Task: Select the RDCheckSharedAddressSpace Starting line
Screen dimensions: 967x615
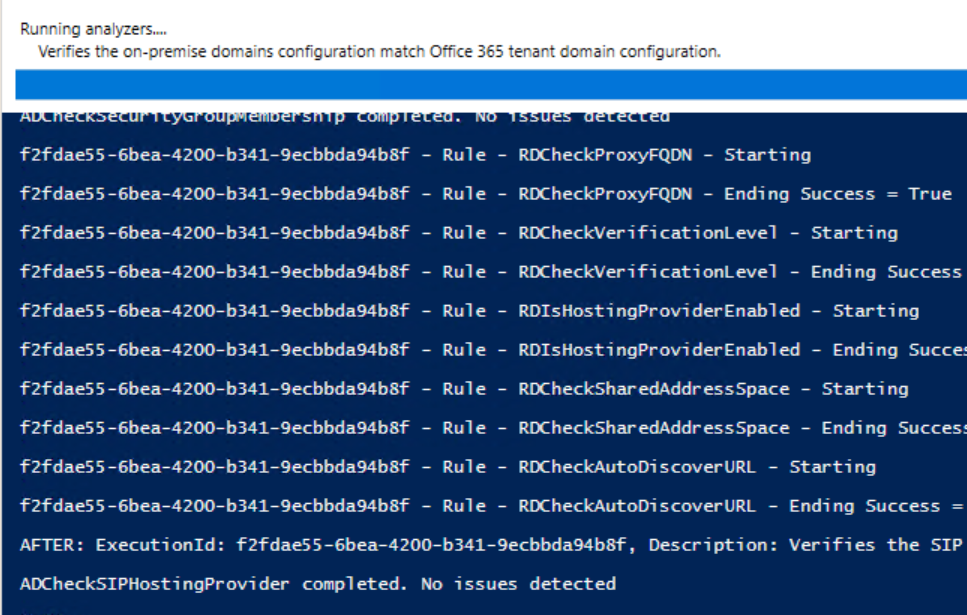Action: click(x=464, y=389)
